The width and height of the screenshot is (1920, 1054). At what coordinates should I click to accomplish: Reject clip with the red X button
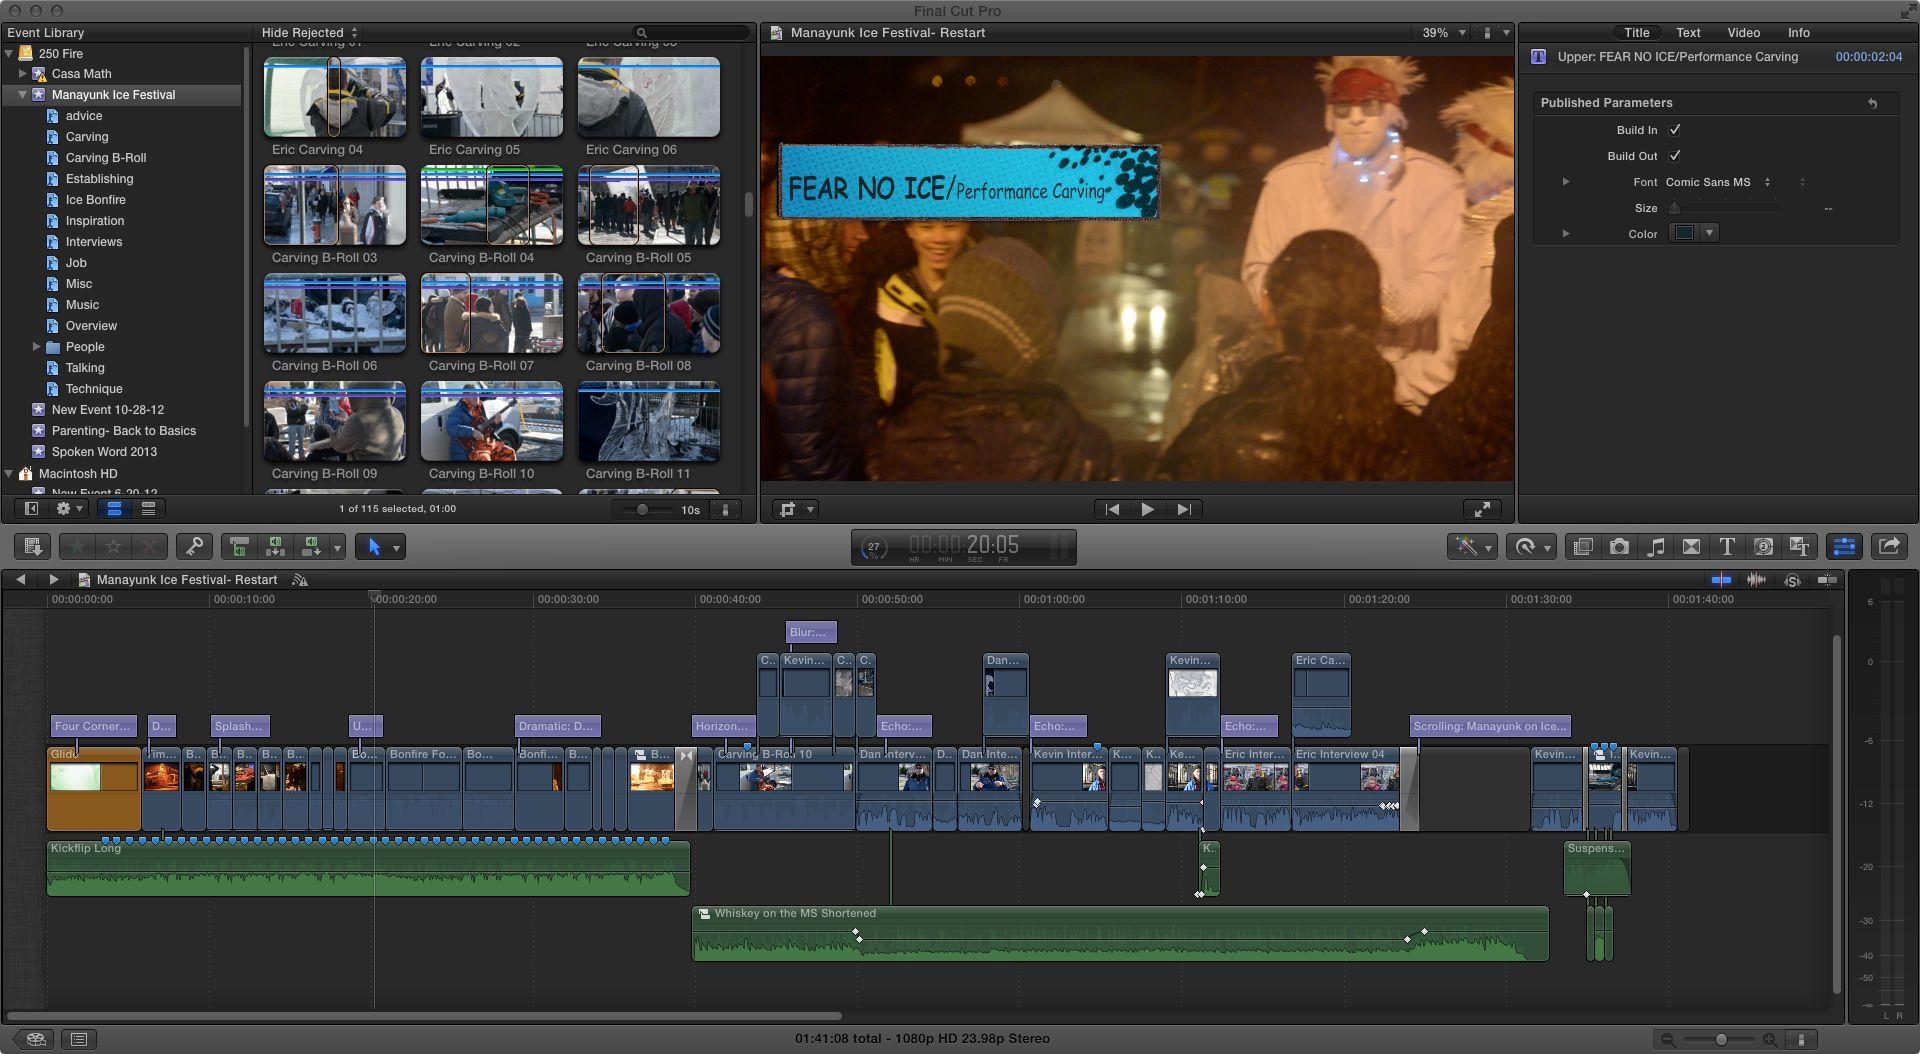coord(149,546)
